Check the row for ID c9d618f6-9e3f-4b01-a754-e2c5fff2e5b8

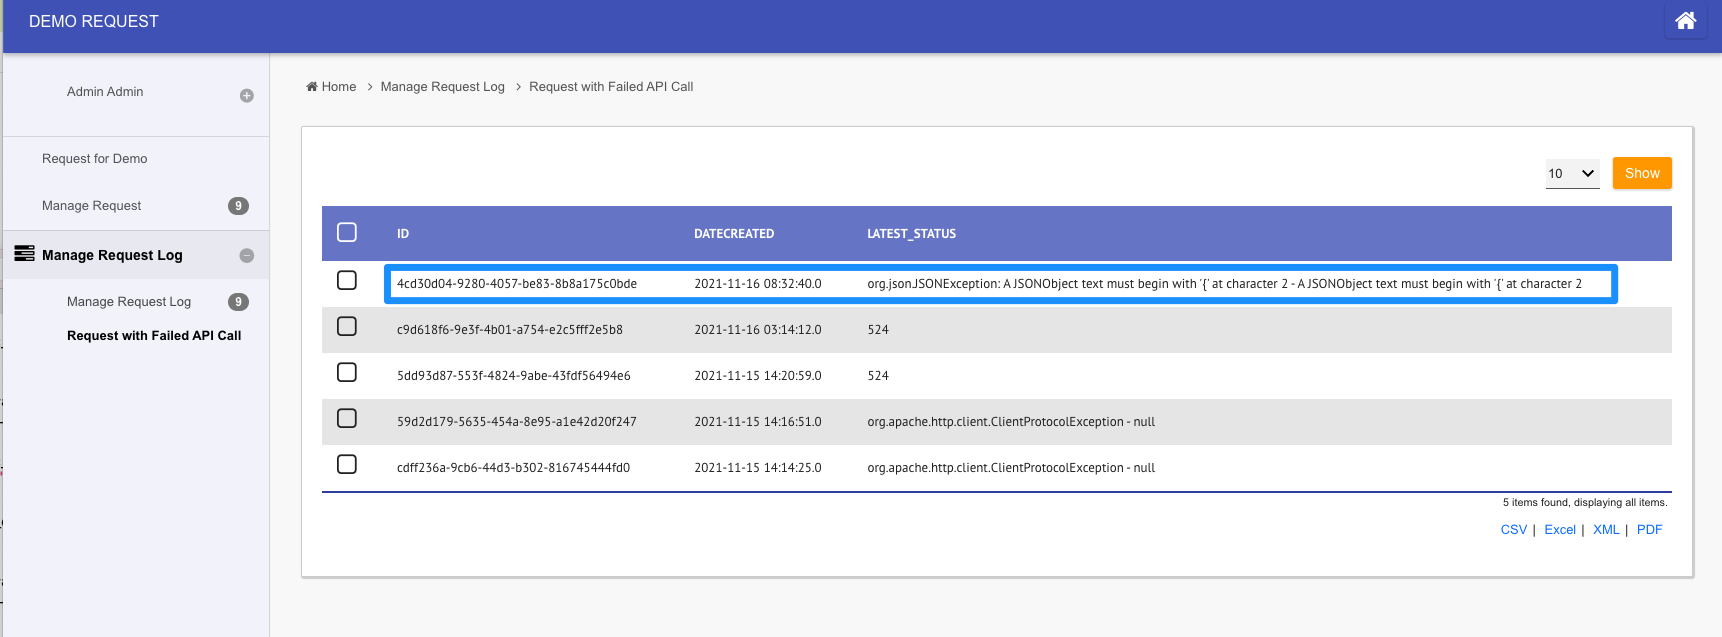[x=347, y=326]
